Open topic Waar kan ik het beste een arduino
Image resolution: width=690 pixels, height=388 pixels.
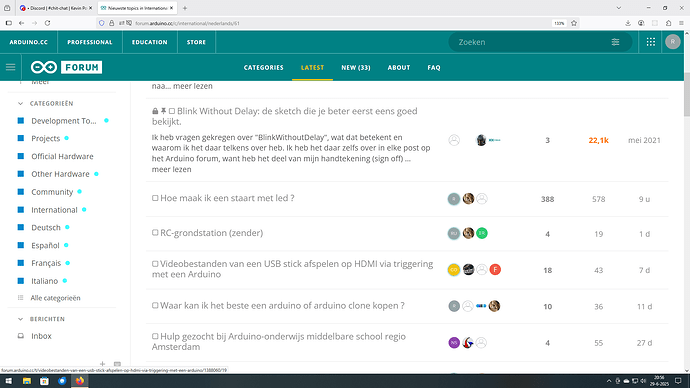282,305
